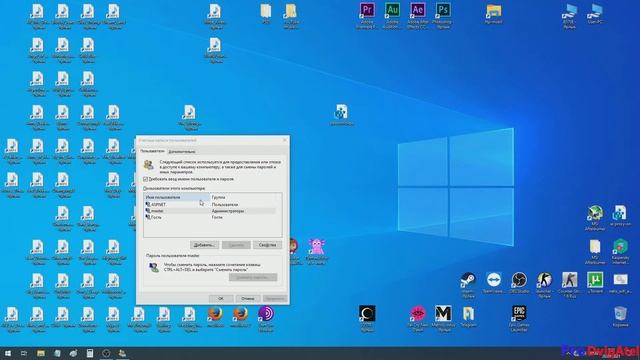This screenshot has height=360, width=640.
Task: Open Calculator from the taskbar
Action: pyautogui.click(x=90, y=353)
